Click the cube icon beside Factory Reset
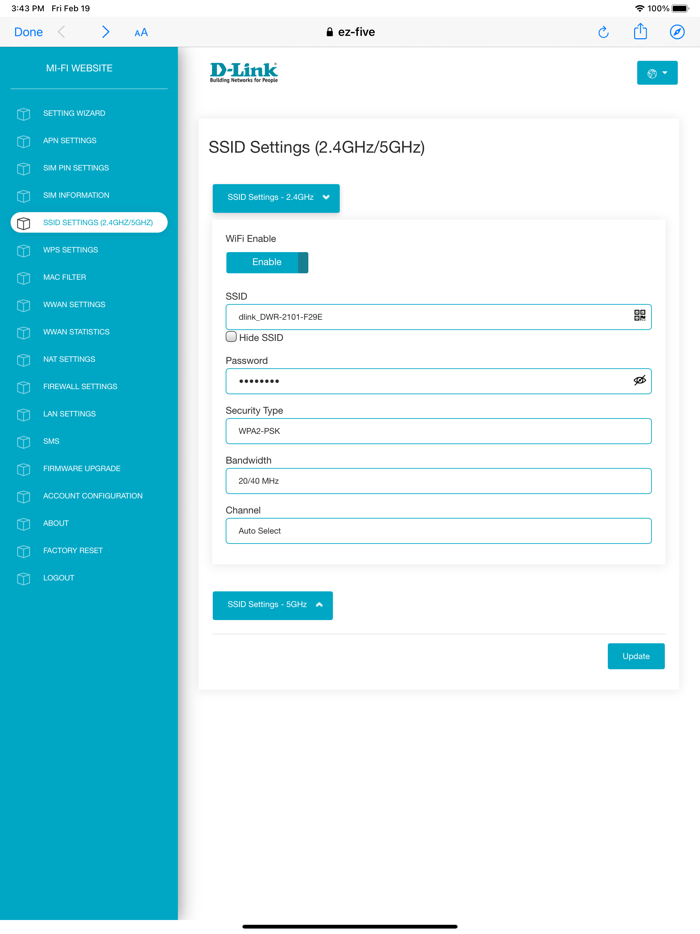This screenshot has height=934, width=700. pyautogui.click(x=23, y=552)
